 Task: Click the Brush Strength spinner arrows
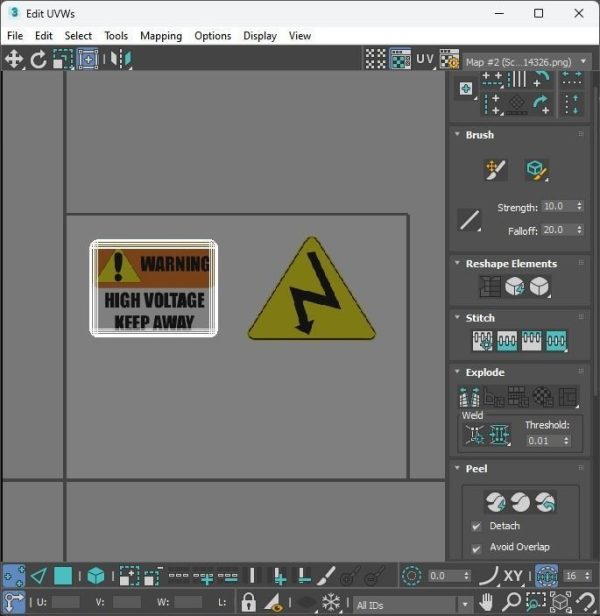[579, 206]
